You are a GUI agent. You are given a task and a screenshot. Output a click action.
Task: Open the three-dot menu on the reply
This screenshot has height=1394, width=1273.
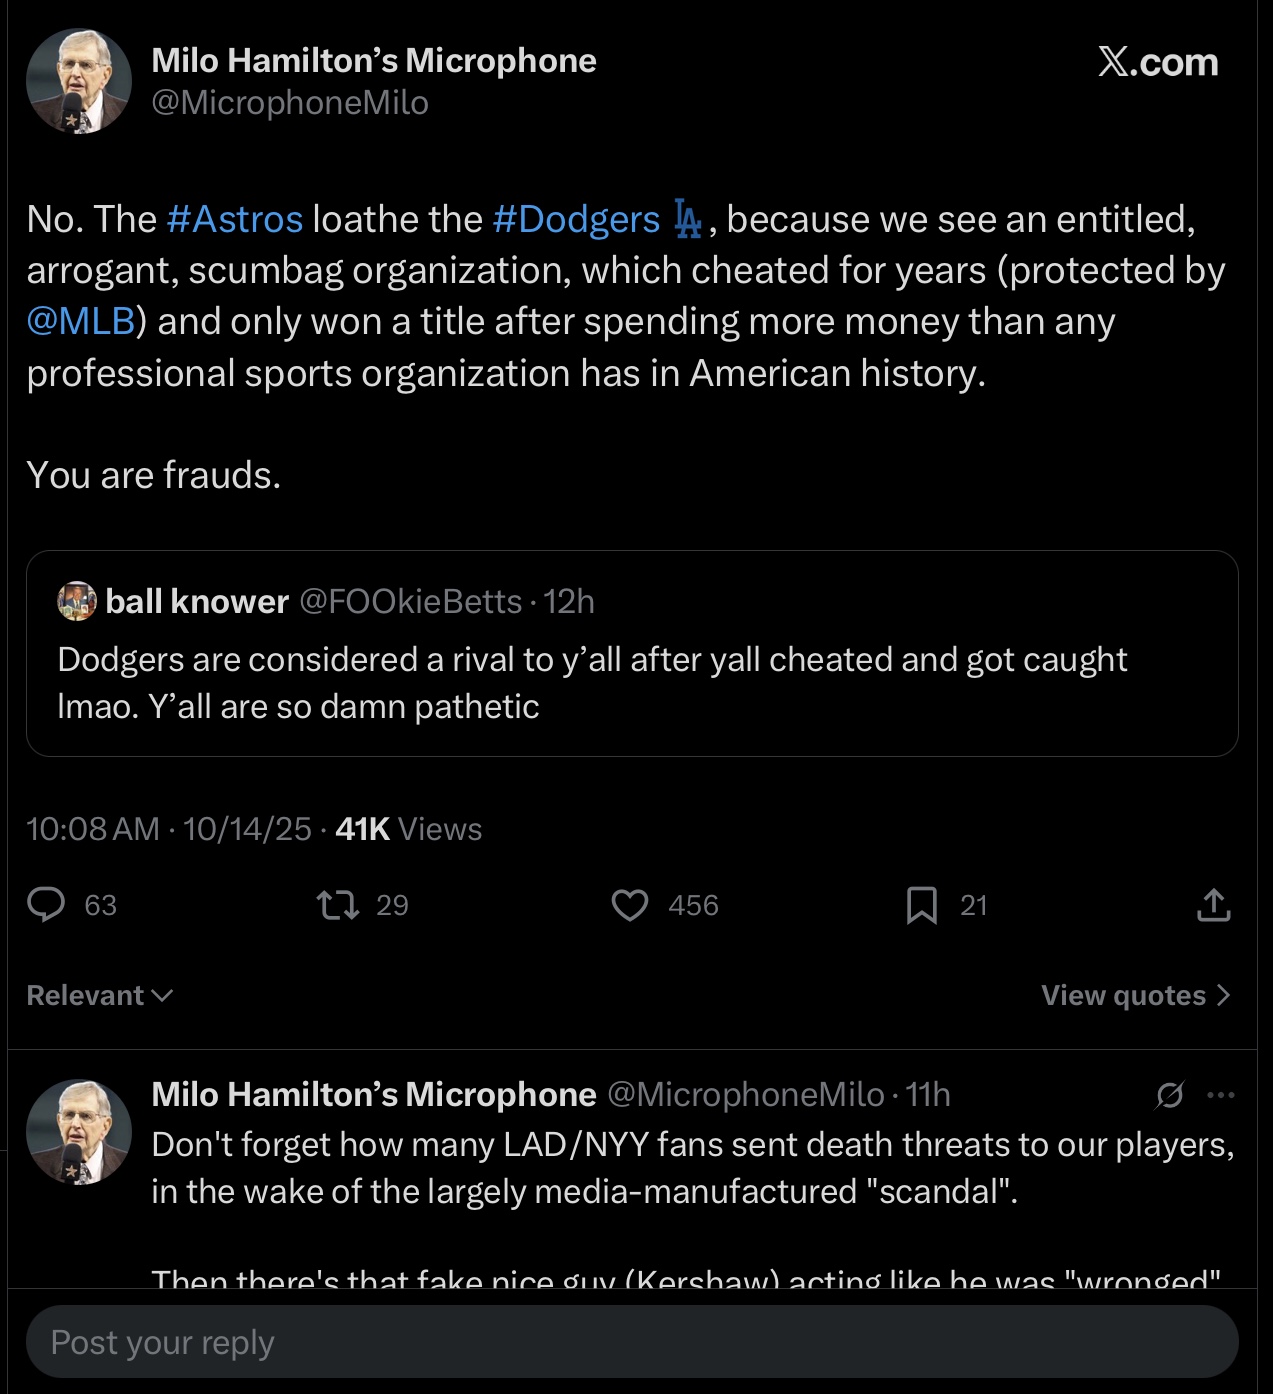tap(1221, 1095)
